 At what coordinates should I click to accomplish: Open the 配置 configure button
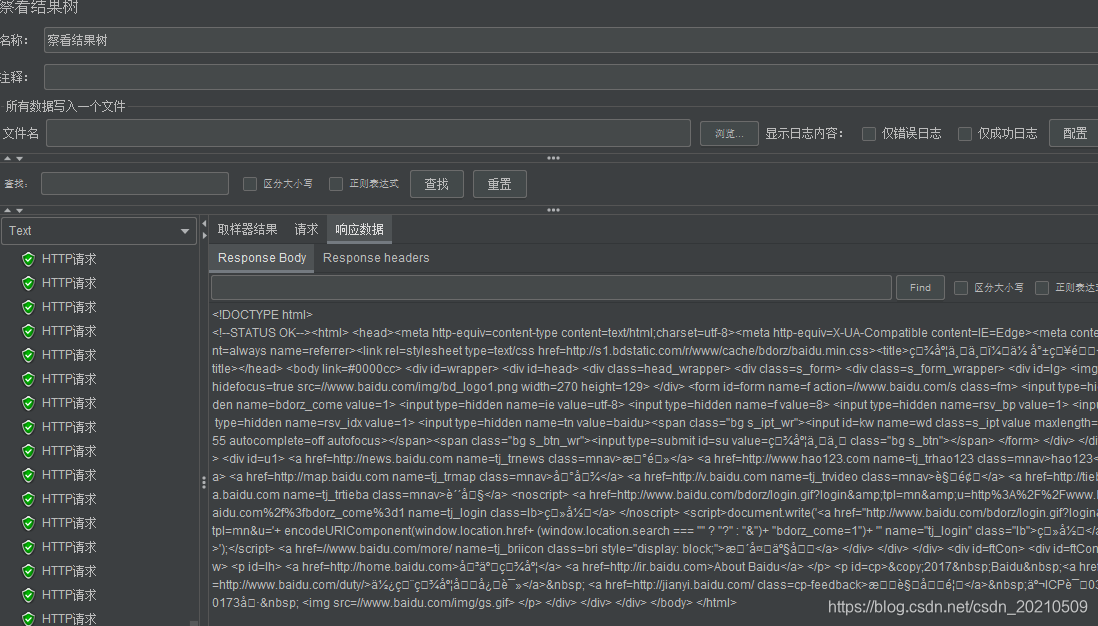[1074, 133]
